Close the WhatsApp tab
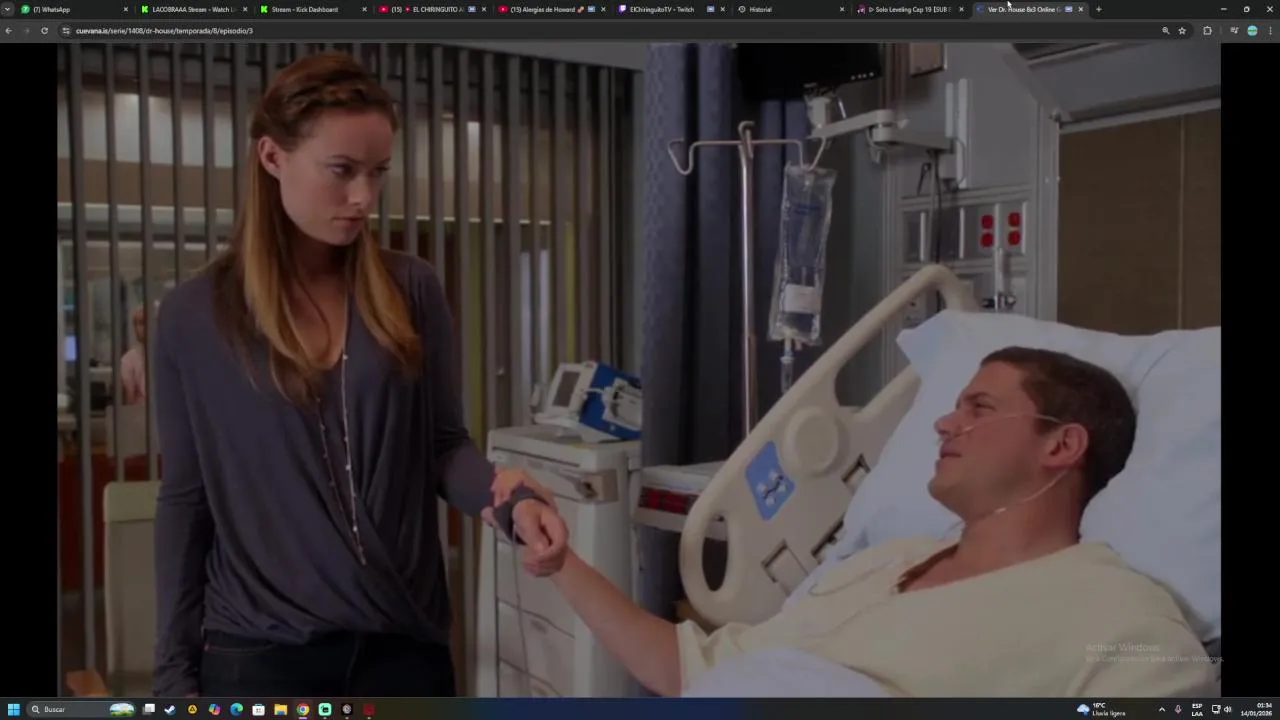Image resolution: width=1280 pixels, height=720 pixels. tap(126, 9)
